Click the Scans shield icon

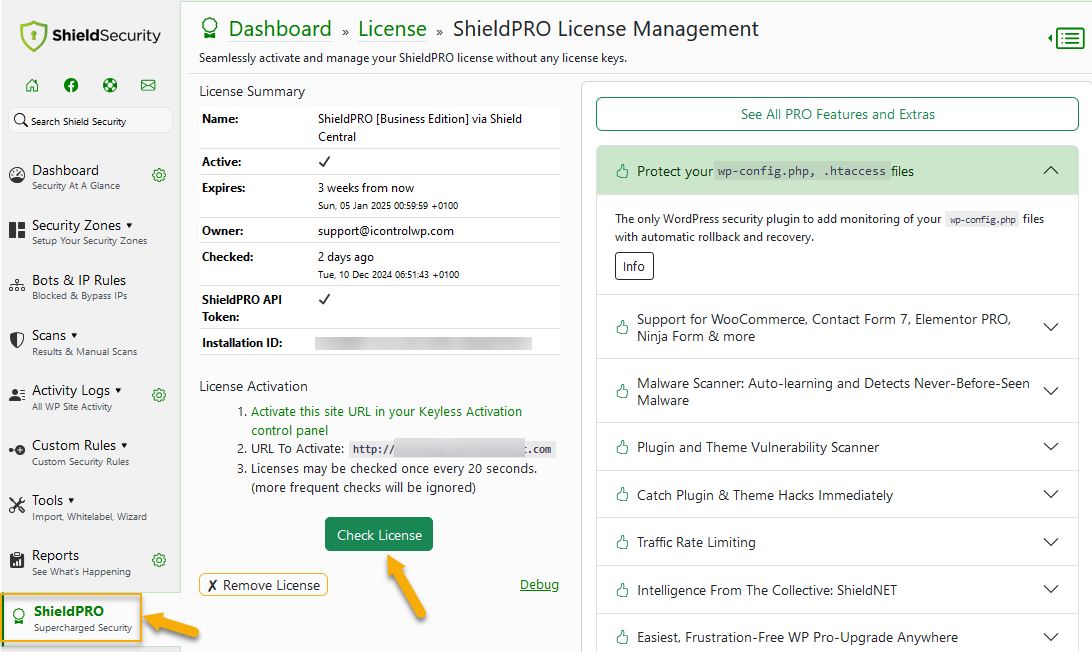click(17, 340)
